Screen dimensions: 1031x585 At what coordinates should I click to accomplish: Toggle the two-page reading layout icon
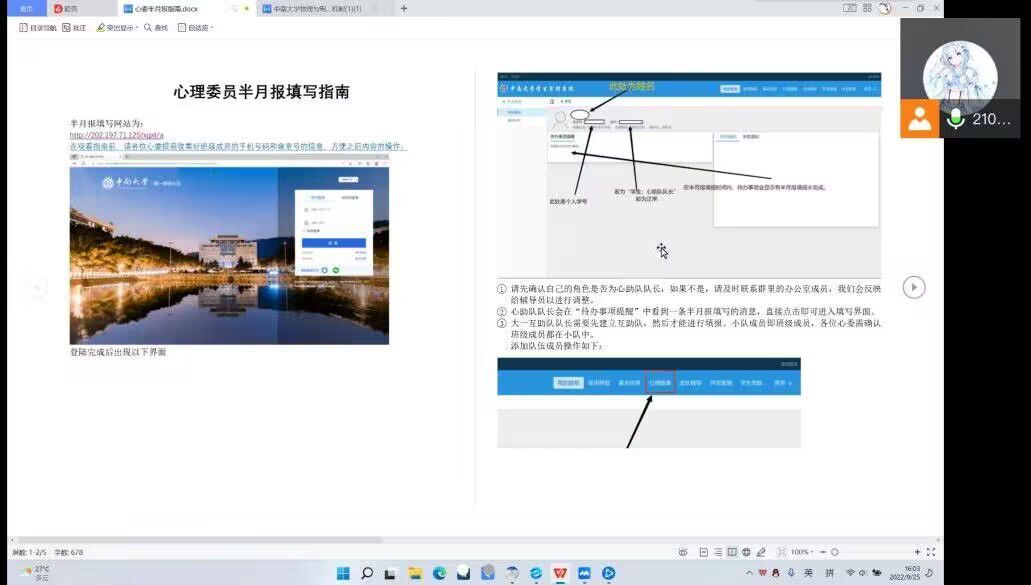pos(732,552)
